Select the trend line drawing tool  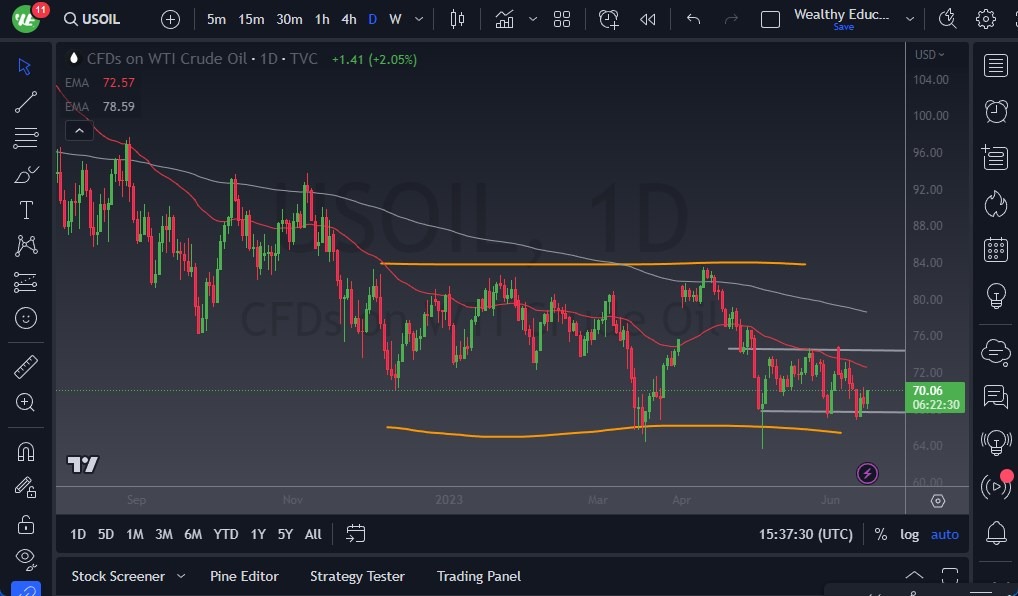26,102
